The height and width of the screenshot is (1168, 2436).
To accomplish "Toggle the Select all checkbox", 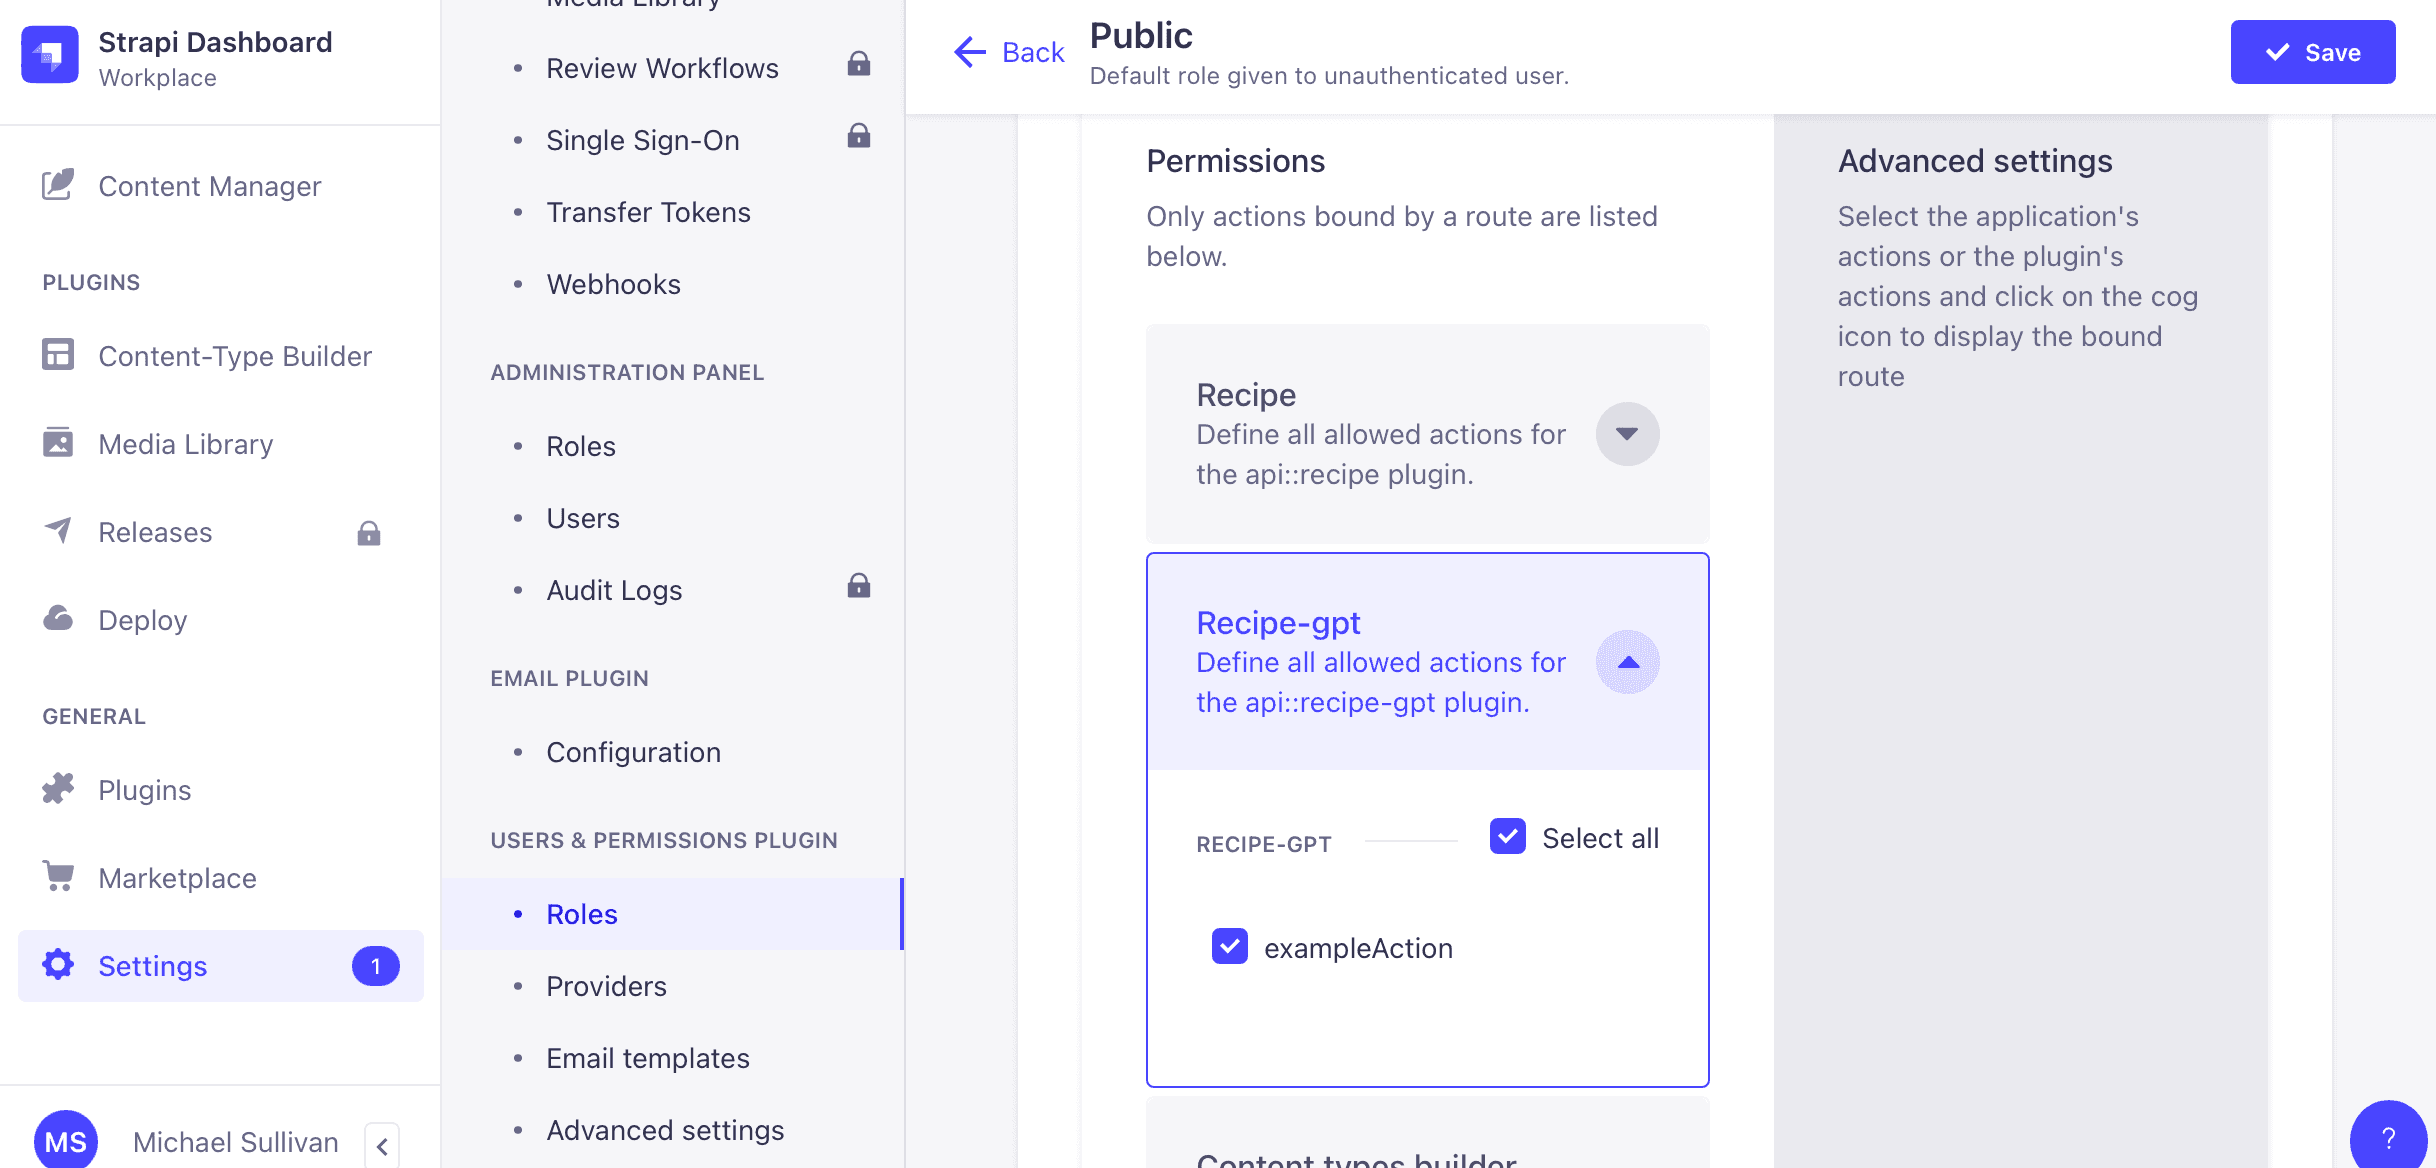I will click(1508, 837).
